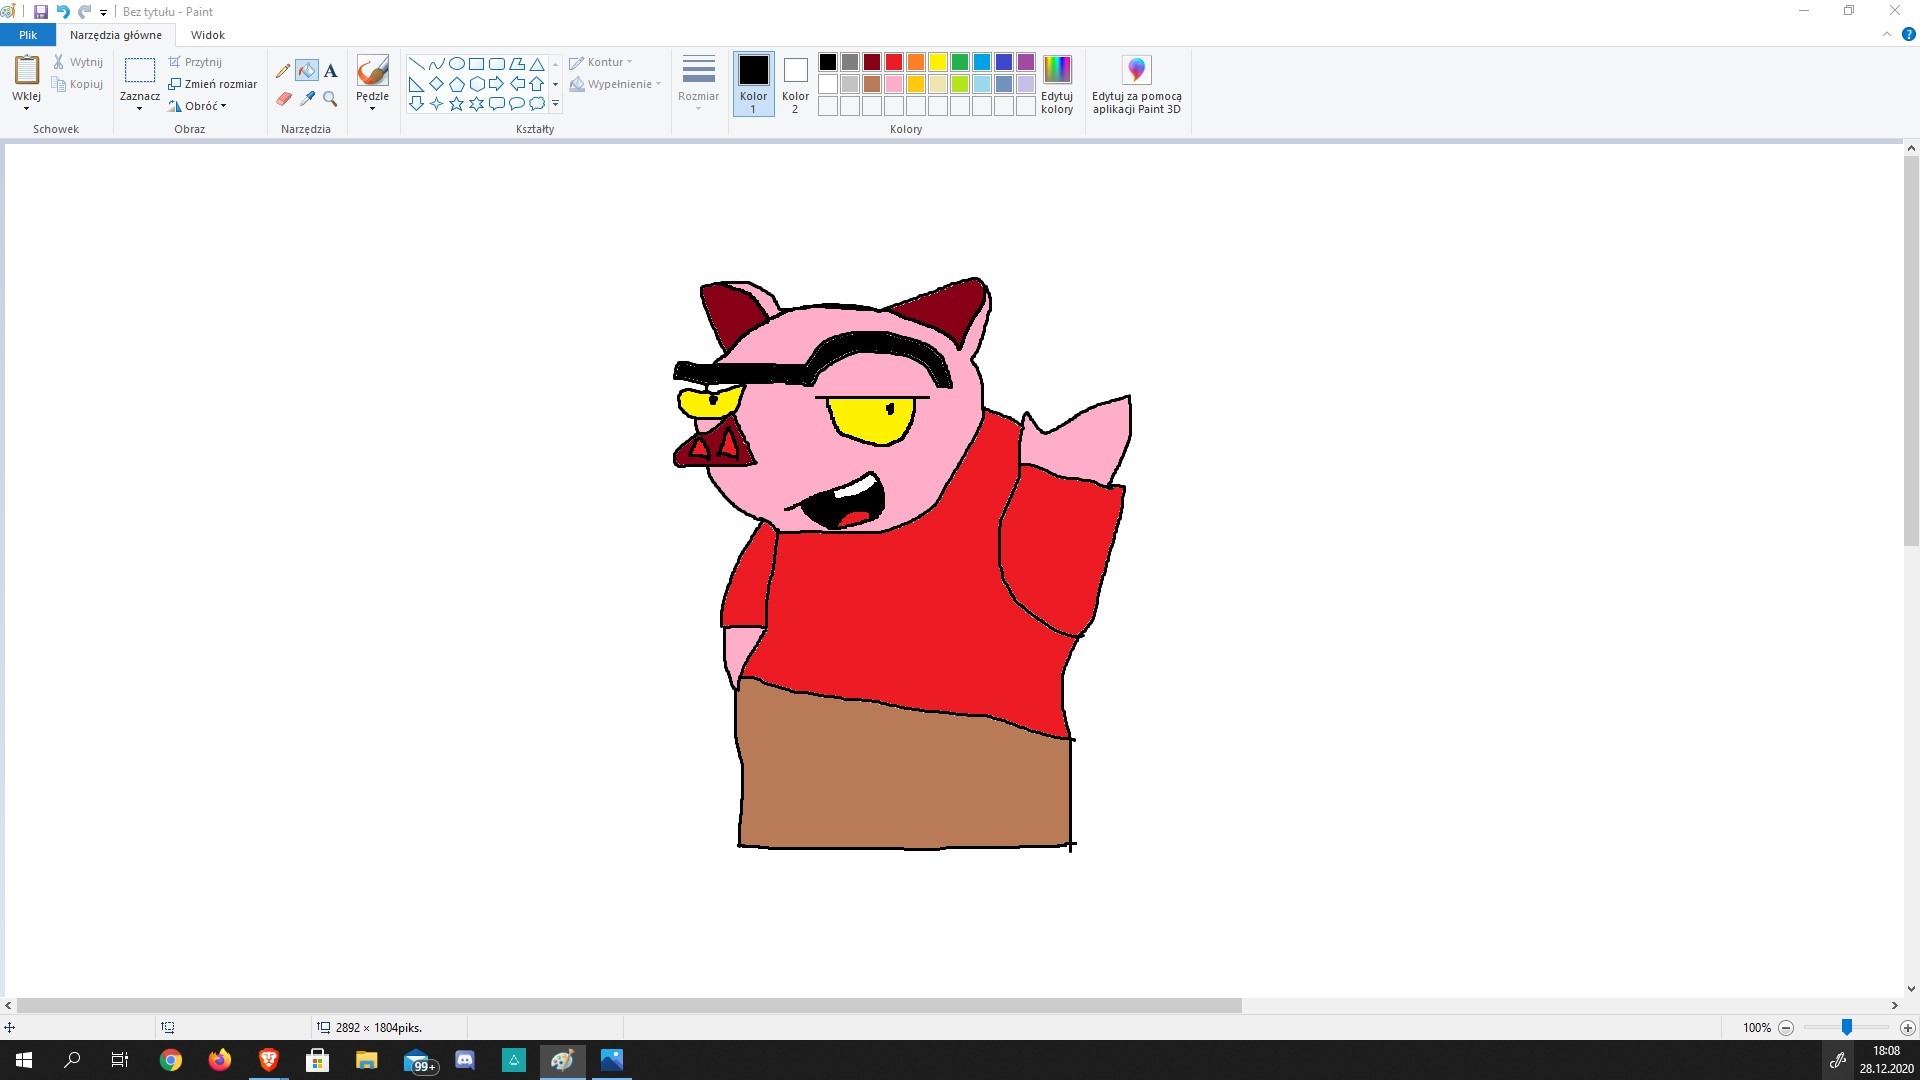Open the Rozmiar size dropdown
Viewport: 1920px width, 1080px height.
pyautogui.click(x=698, y=84)
